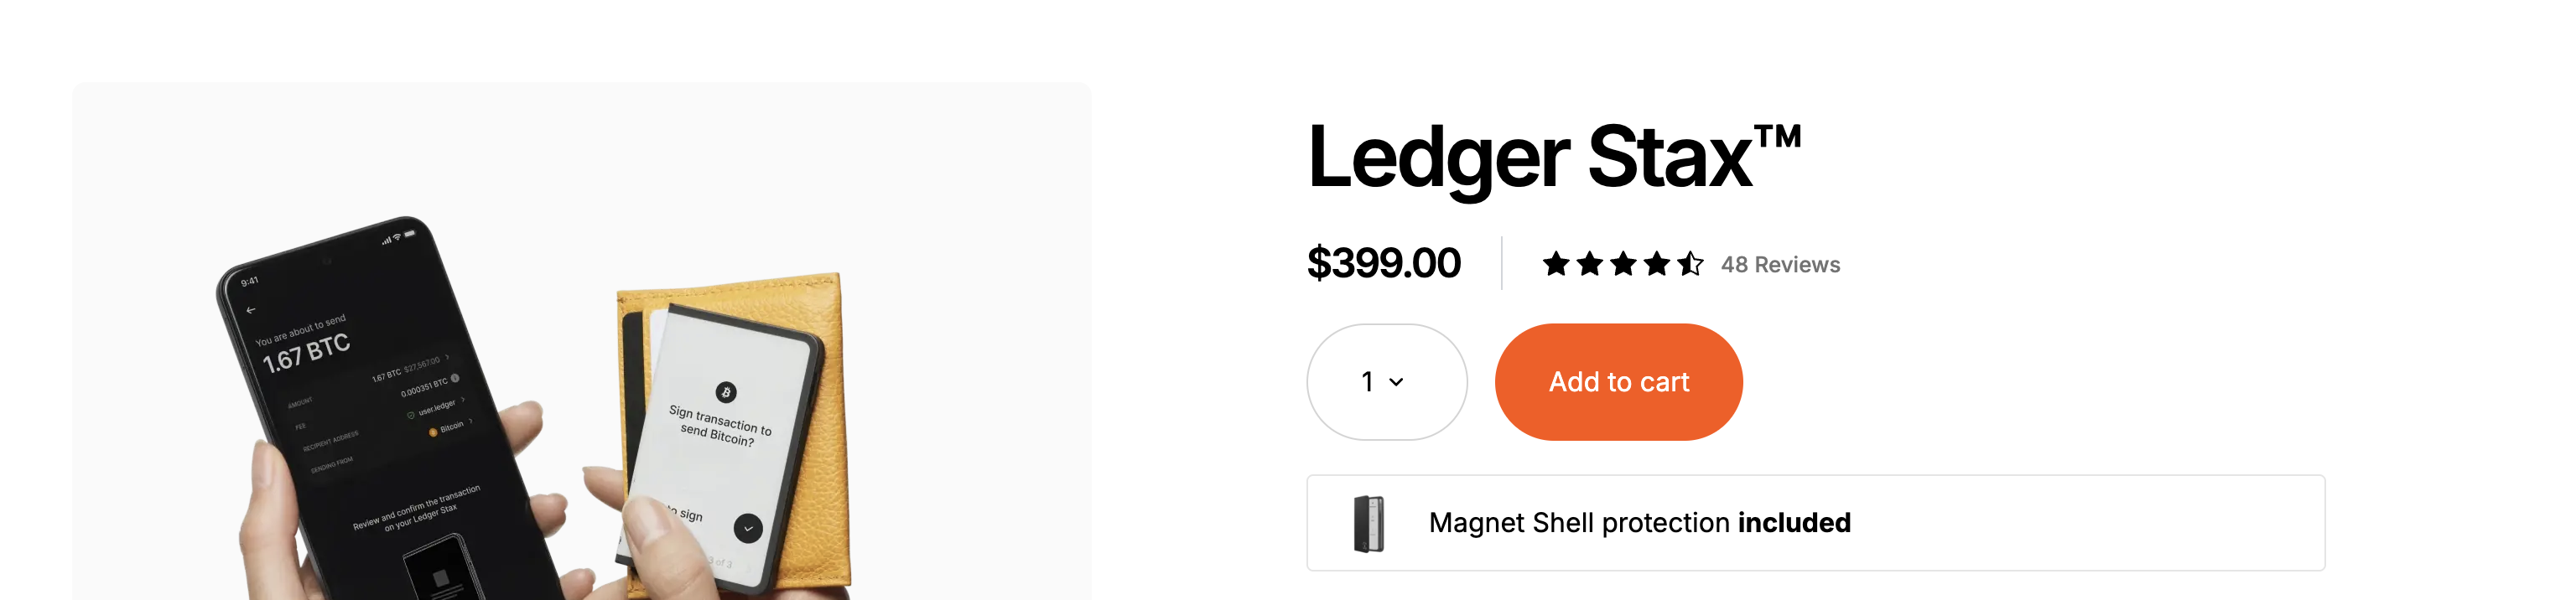
Task: Click the orange Bitcoin icon on phone screen
Action: (433, 432)
